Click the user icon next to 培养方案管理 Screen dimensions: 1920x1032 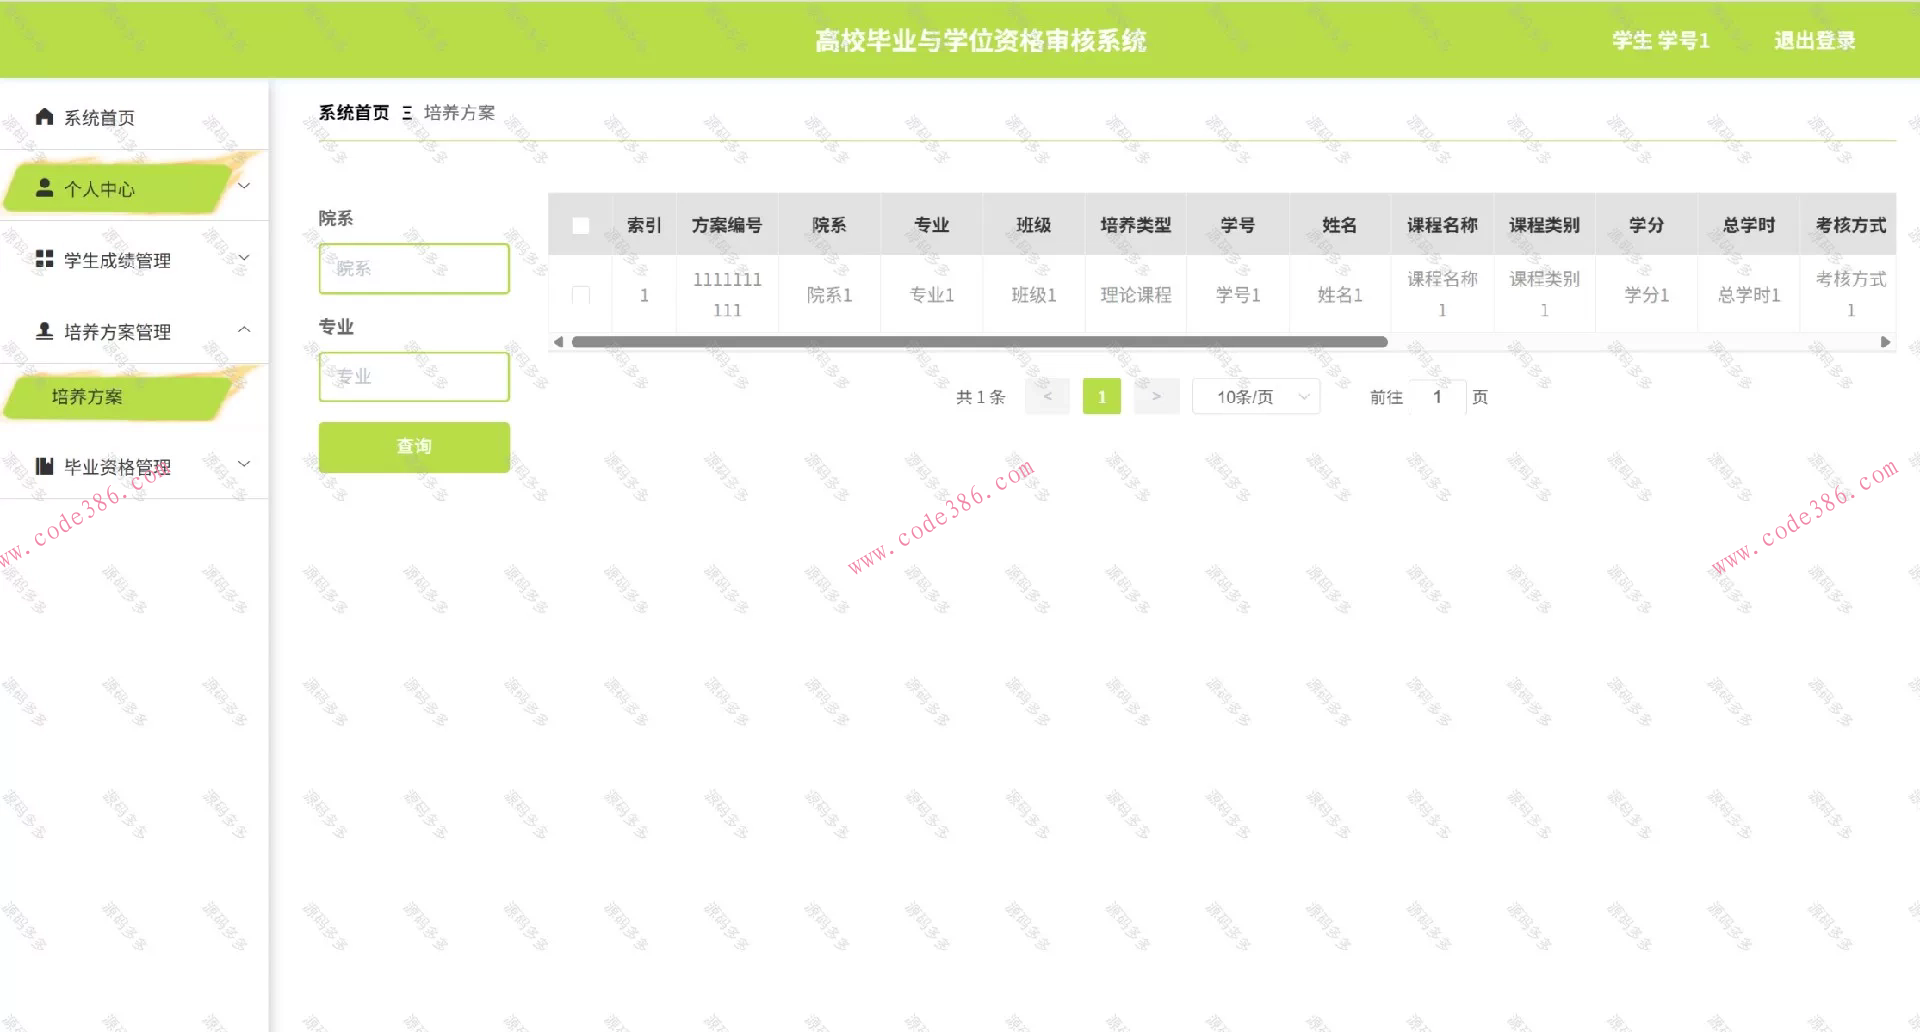(x=43, y=330)
